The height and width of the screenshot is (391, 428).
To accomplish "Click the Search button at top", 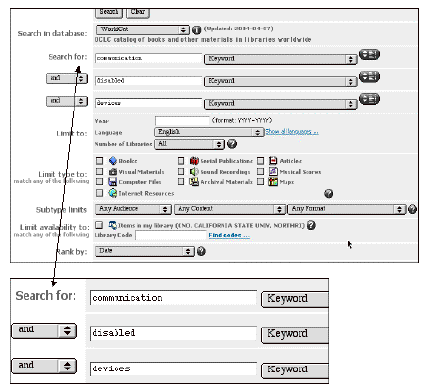I will pos(109,13).
